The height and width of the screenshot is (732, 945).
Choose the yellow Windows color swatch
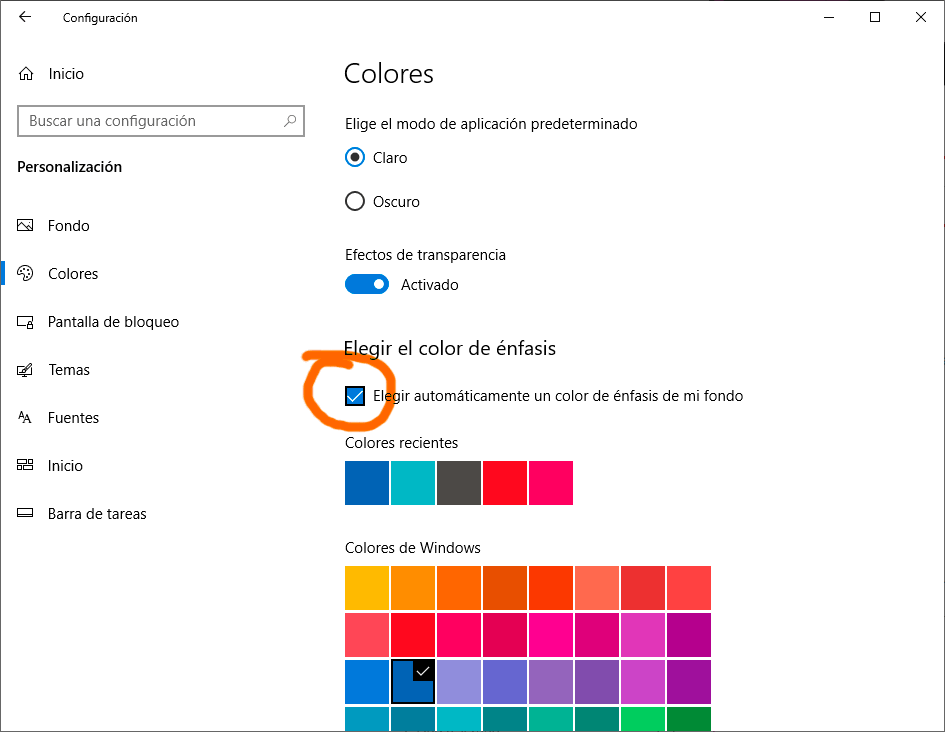point(367,588)
